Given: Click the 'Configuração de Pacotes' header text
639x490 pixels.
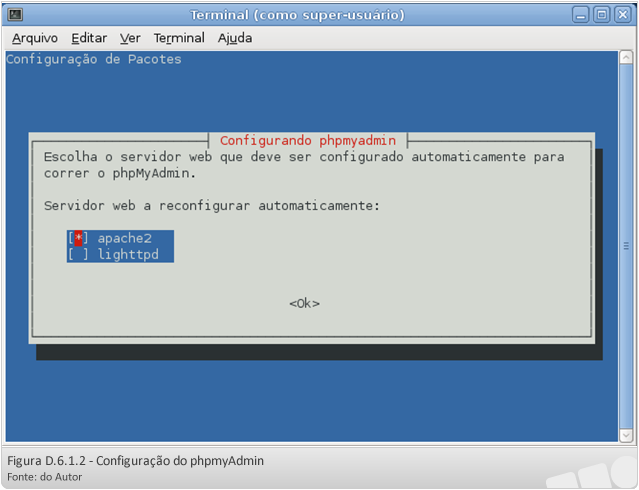Looking at the screenshot, I should (x=94, y=59).
